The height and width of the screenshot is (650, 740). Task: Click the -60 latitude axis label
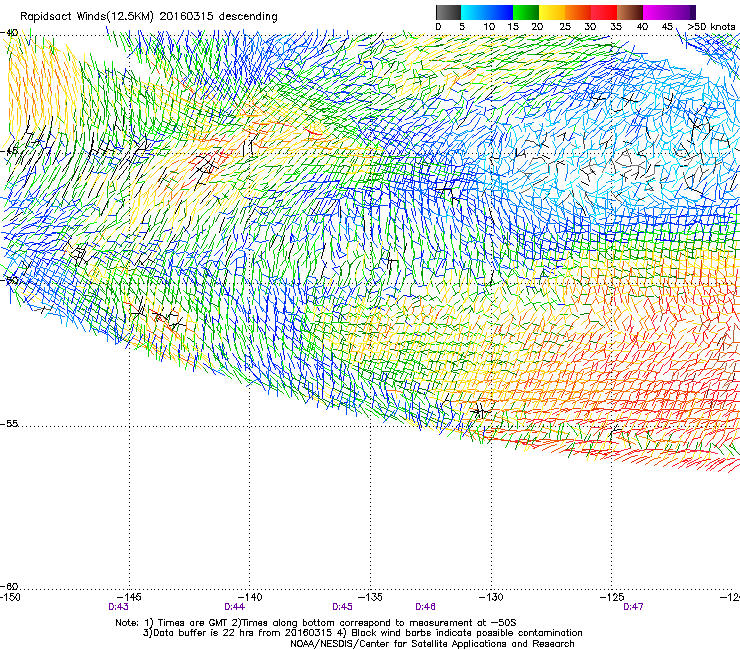tap(9, 587)
